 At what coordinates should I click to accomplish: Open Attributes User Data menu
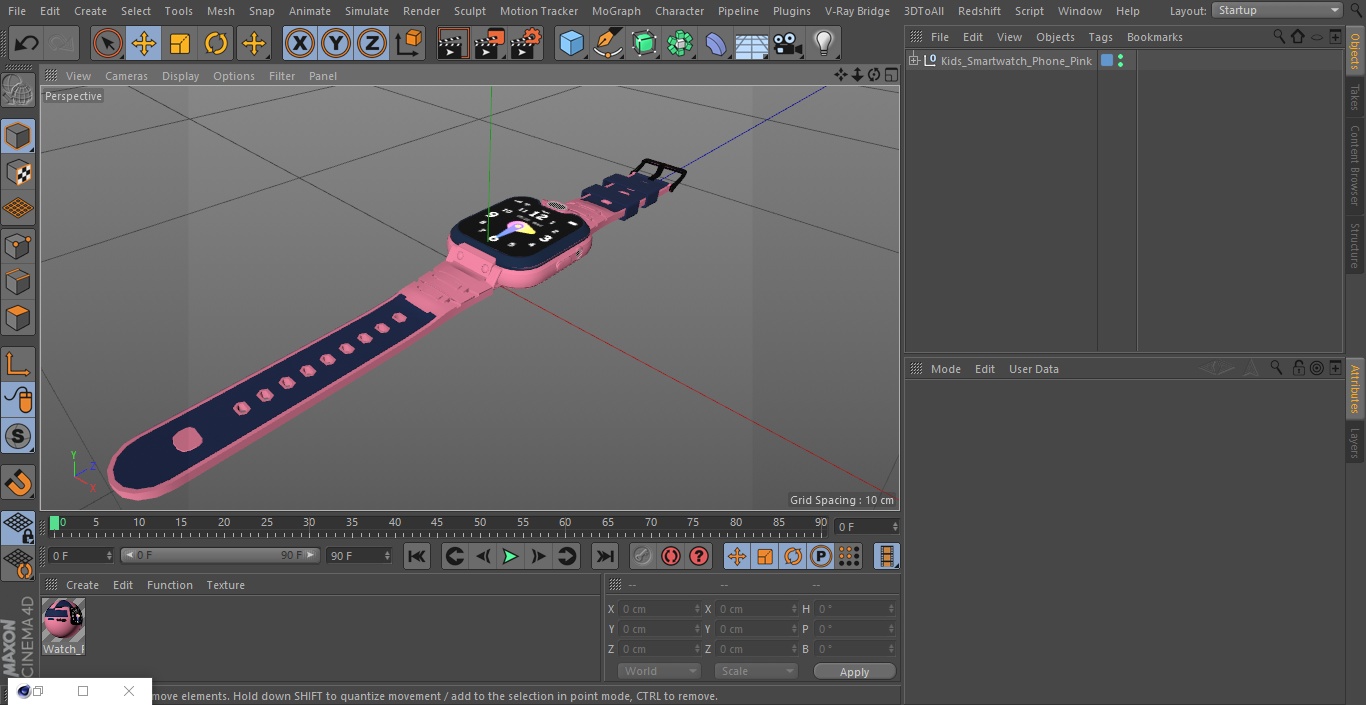click(1033, 369)
